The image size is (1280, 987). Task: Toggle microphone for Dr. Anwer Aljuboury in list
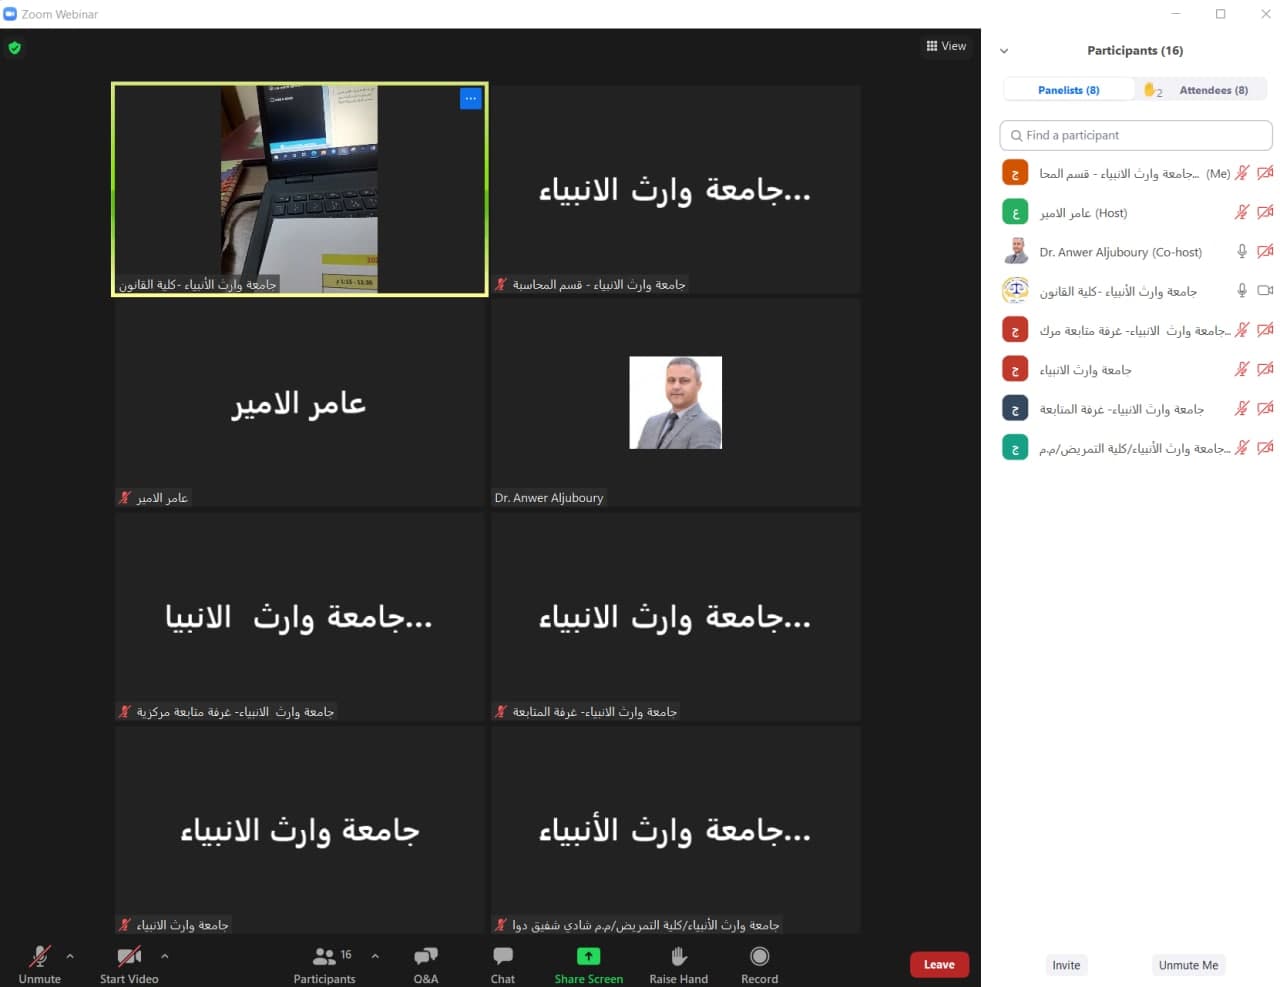click(1242, 252)
